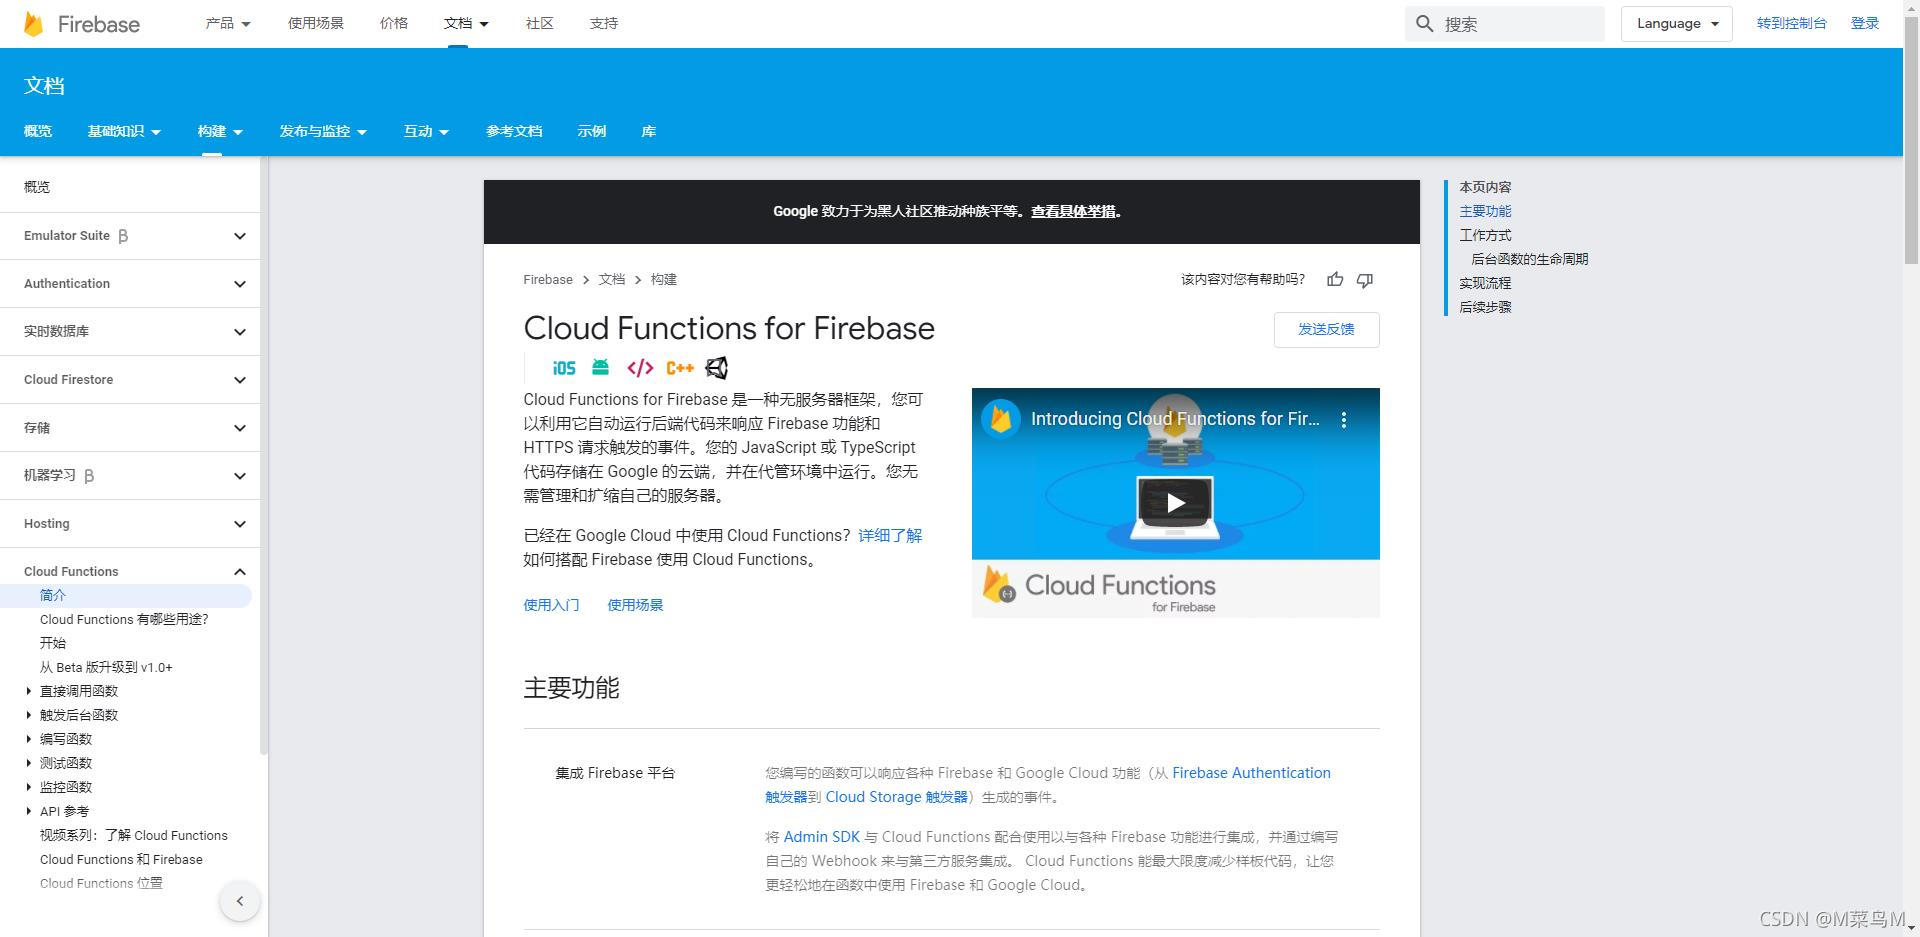This screenshot has width=1920, height=937.
Task: Click the search magnifier icon
Action: (x=1425, y=24)
